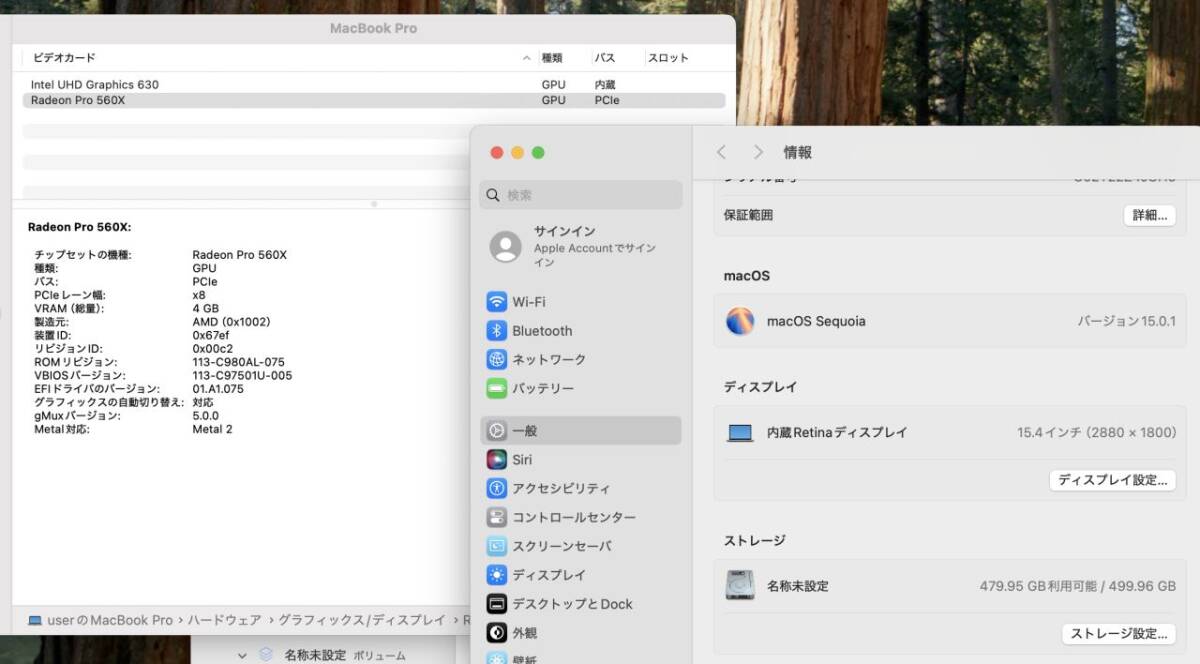Viewport: 1200px width, 664px height.
Task: Sort by ビデオカード column header arrow
Action: (527, 58)
